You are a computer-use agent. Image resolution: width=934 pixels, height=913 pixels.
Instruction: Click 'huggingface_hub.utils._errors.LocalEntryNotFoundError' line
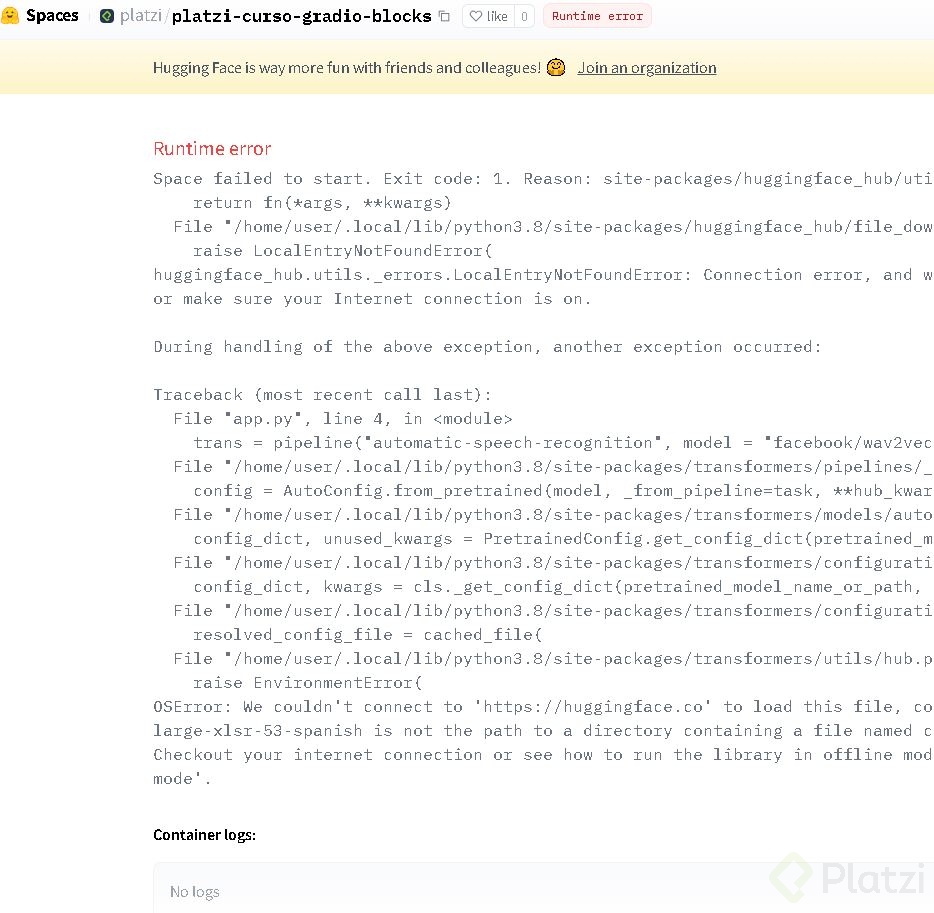coord(543,275)
